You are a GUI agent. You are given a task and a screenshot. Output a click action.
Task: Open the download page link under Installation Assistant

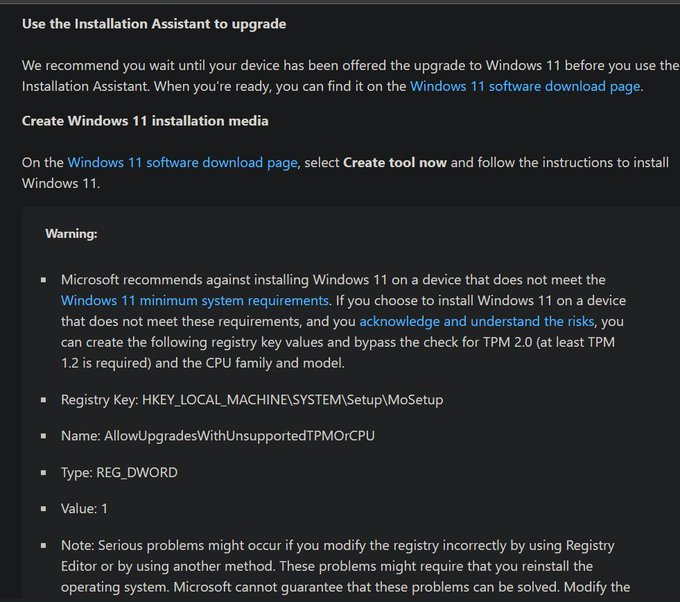tap(524, 86)
